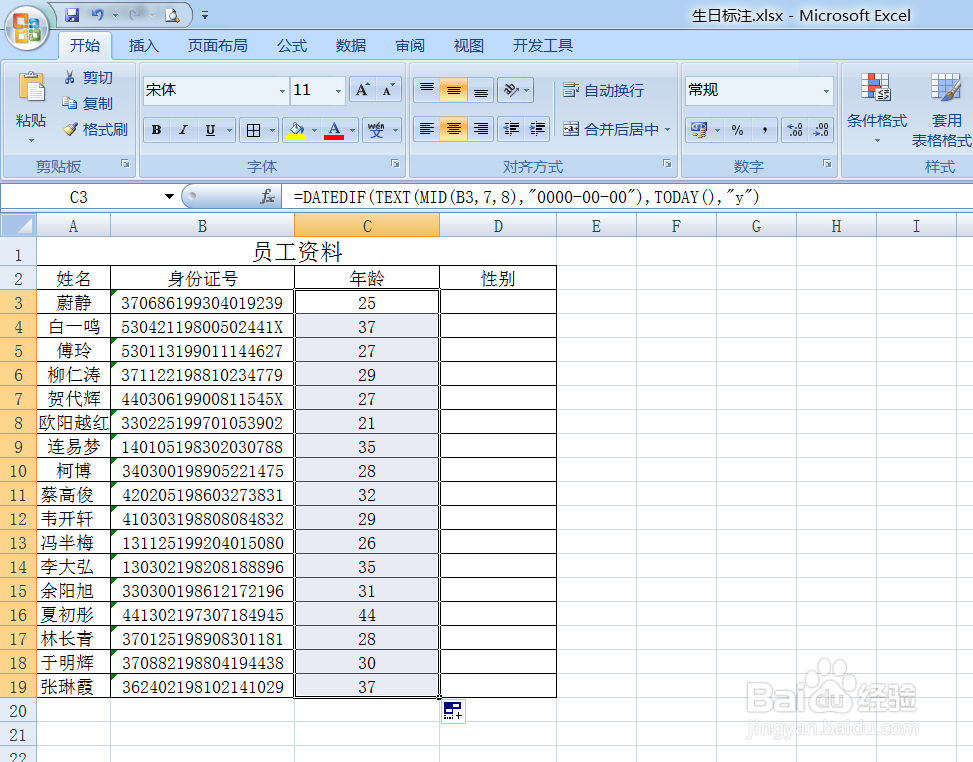Click the Paste clipboard icon
The height and width of the screenshot is (762, 973).
coord(31,87)
